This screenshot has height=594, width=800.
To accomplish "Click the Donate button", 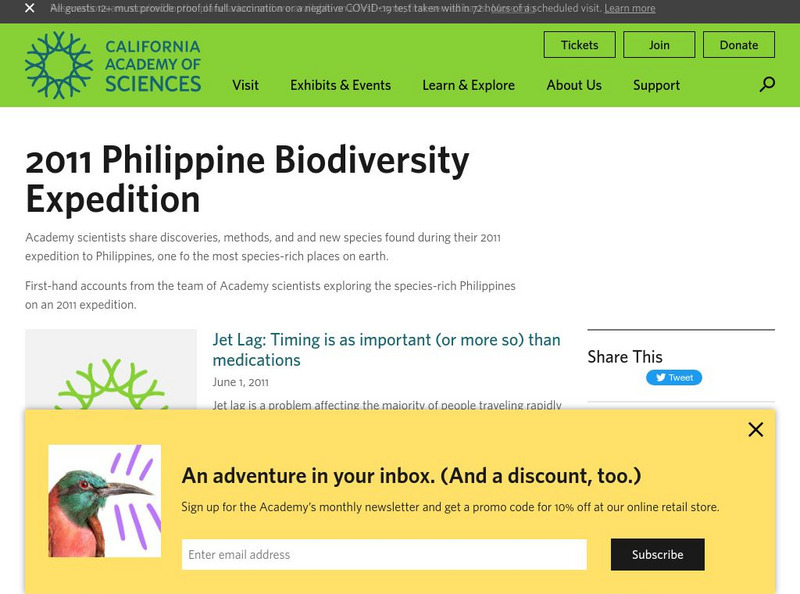I will pos(739,45).
